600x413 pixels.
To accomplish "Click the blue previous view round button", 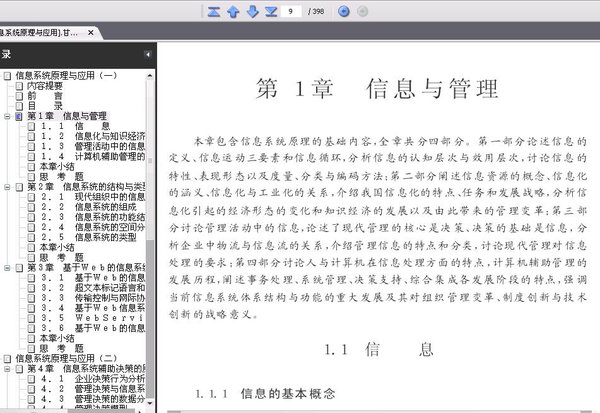I will [344, 11].
